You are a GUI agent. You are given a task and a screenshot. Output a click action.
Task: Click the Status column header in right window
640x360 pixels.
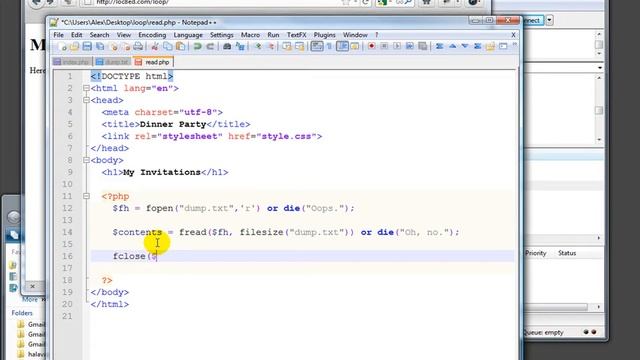[567, 253]
